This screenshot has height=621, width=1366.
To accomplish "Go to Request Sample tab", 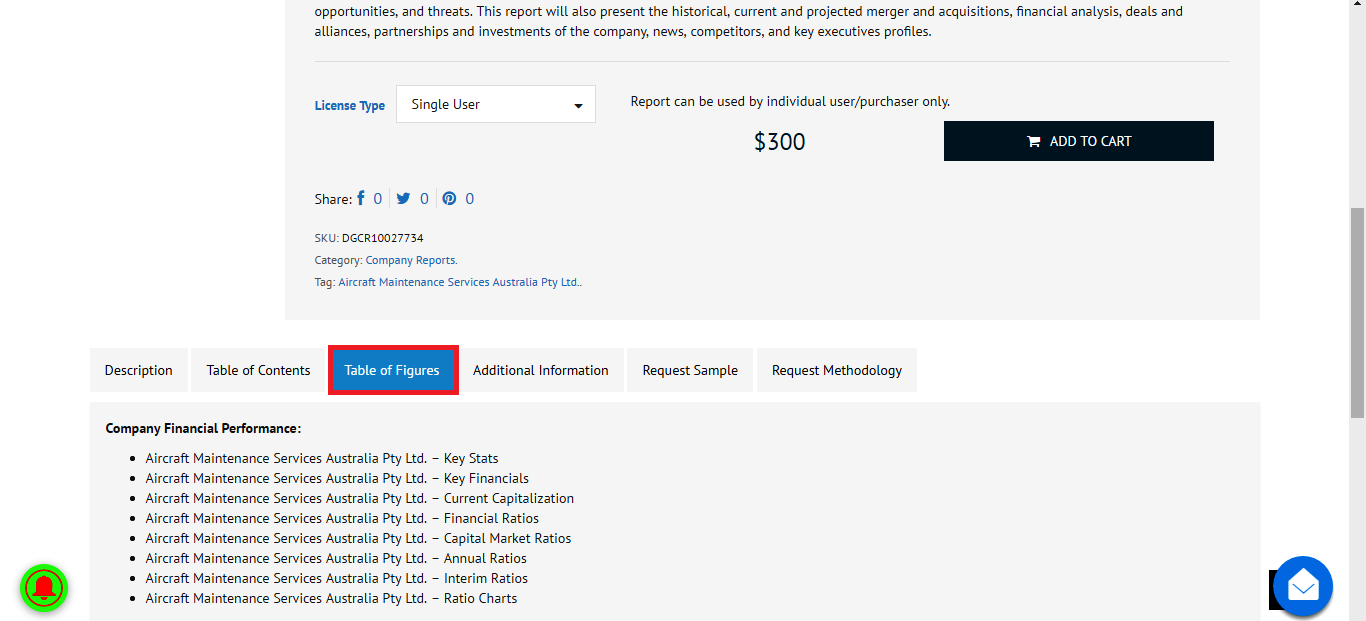I will [690, 370].
